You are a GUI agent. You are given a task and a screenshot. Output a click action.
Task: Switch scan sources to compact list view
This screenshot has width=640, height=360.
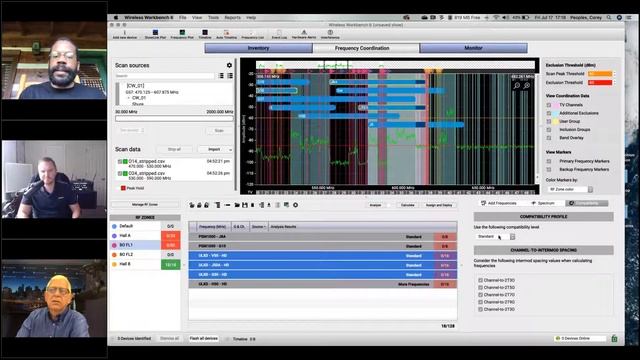tap(221, 76)
